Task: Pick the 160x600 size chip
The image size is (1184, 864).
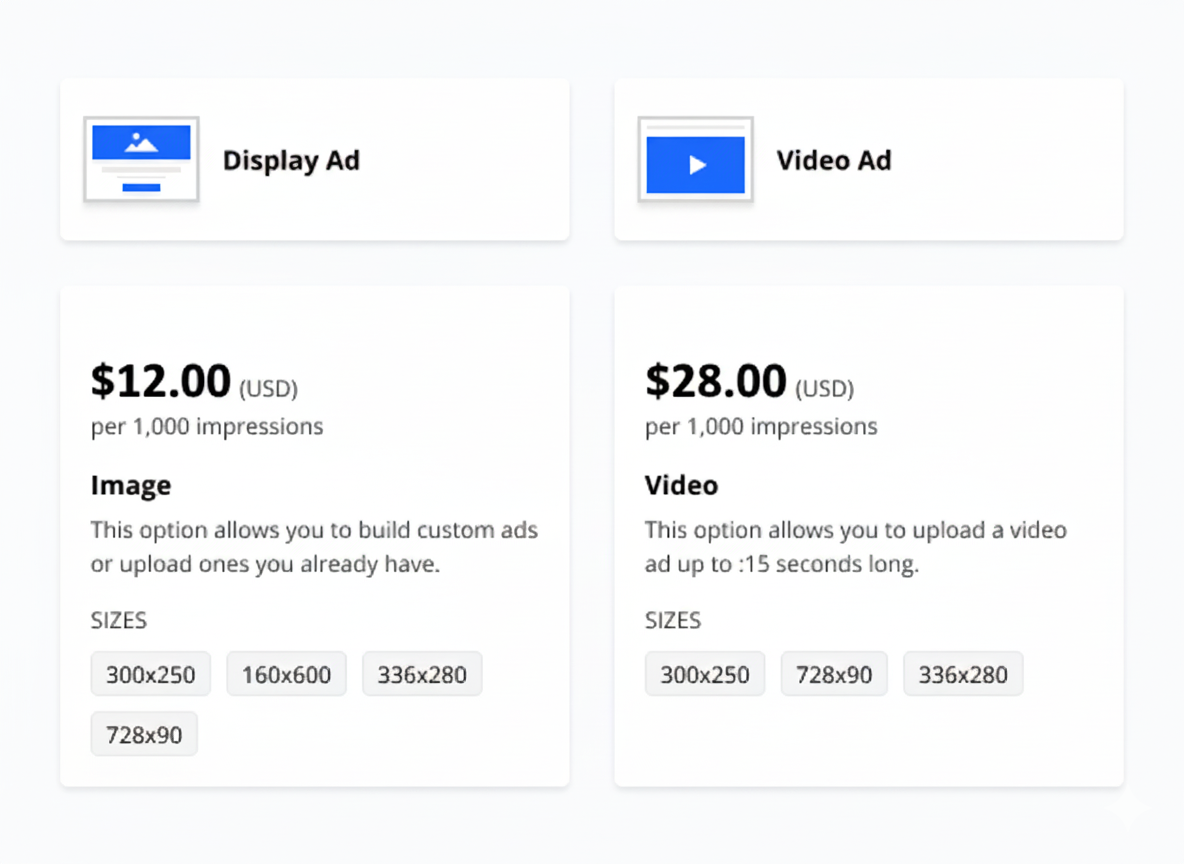Action: point(286,675)
